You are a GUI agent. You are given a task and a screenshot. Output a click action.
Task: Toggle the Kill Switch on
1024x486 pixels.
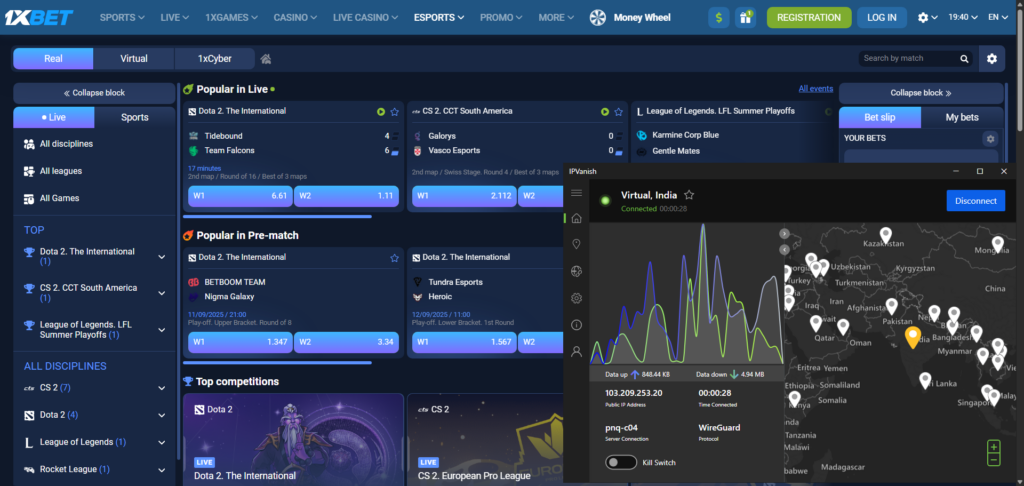(x=621, y=462)
